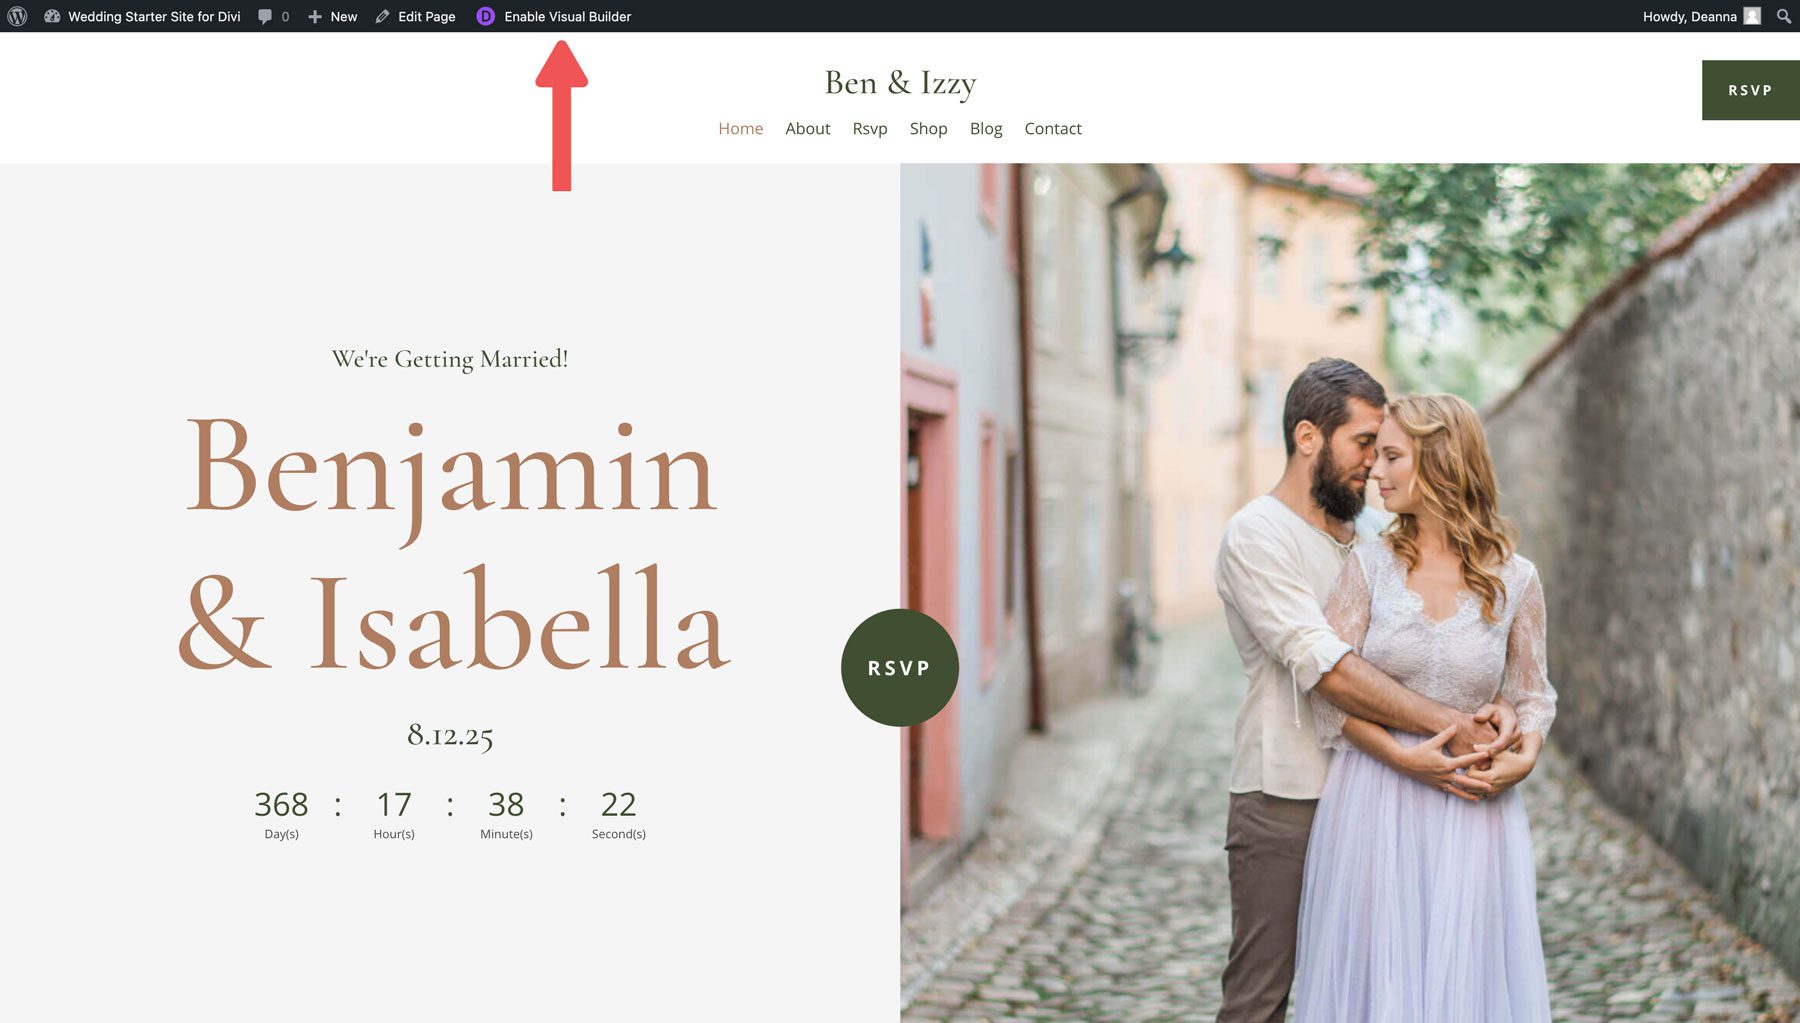Enable the Visual Builder
1800x1023 pixels.
pos(566,16)
